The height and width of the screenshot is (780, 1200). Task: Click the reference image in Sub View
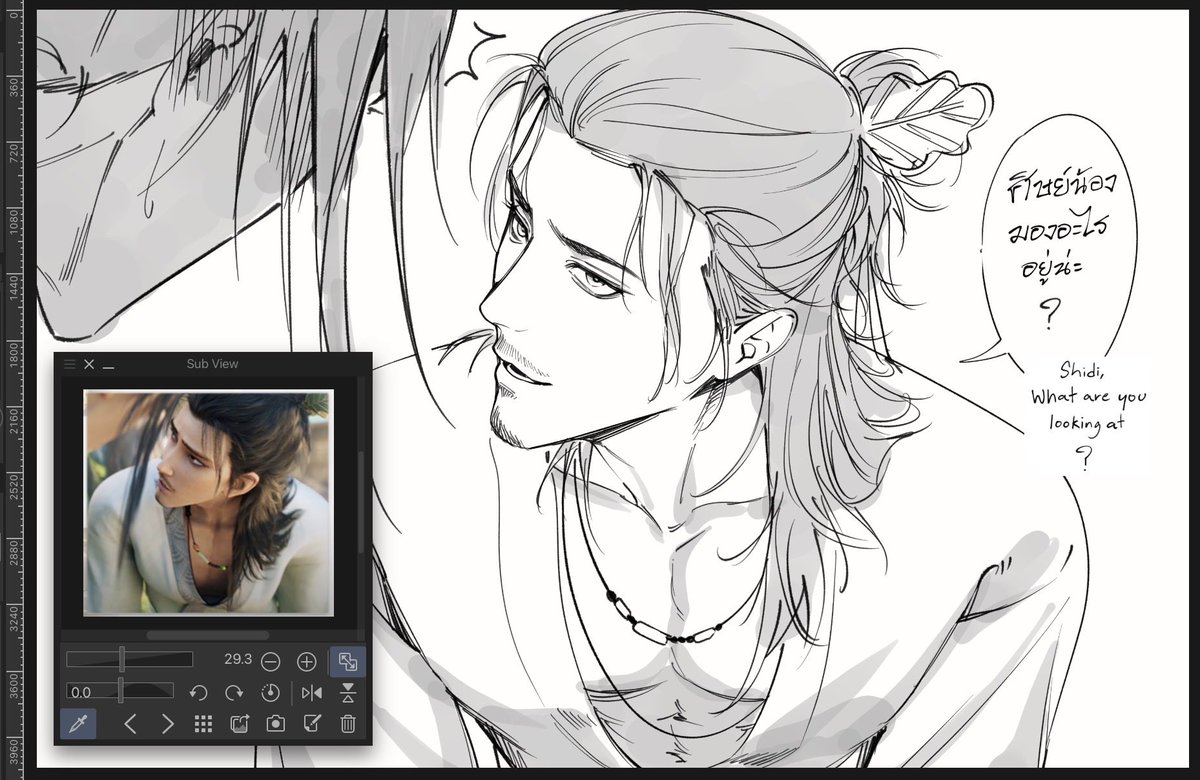208,502
